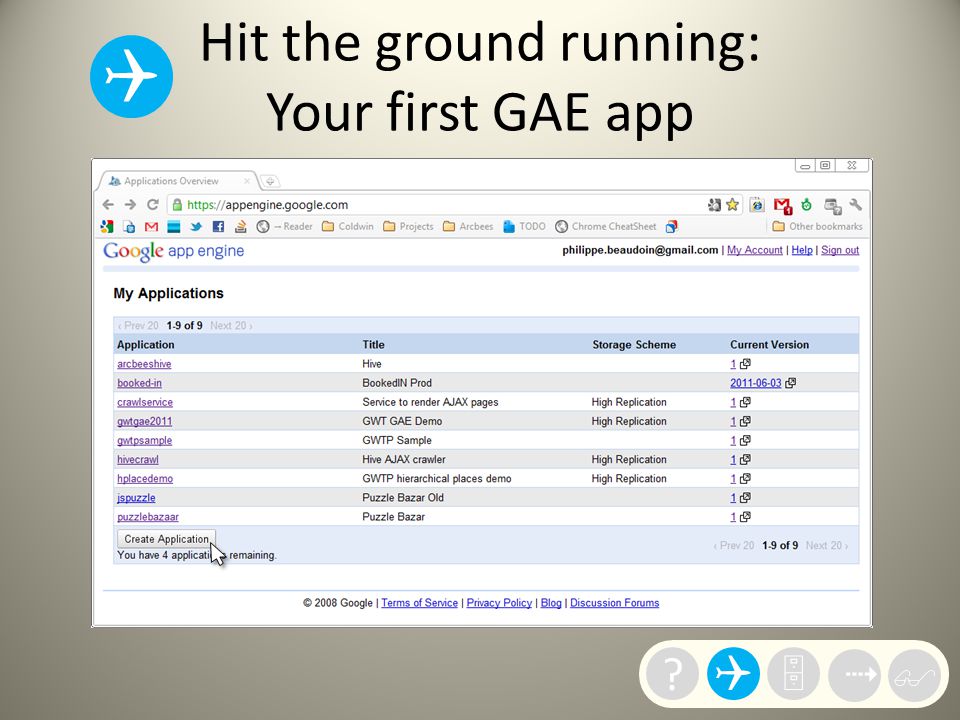960x720 pixels.
Task: Open the 2011-06-03 version link
Action: click(756, 383)
